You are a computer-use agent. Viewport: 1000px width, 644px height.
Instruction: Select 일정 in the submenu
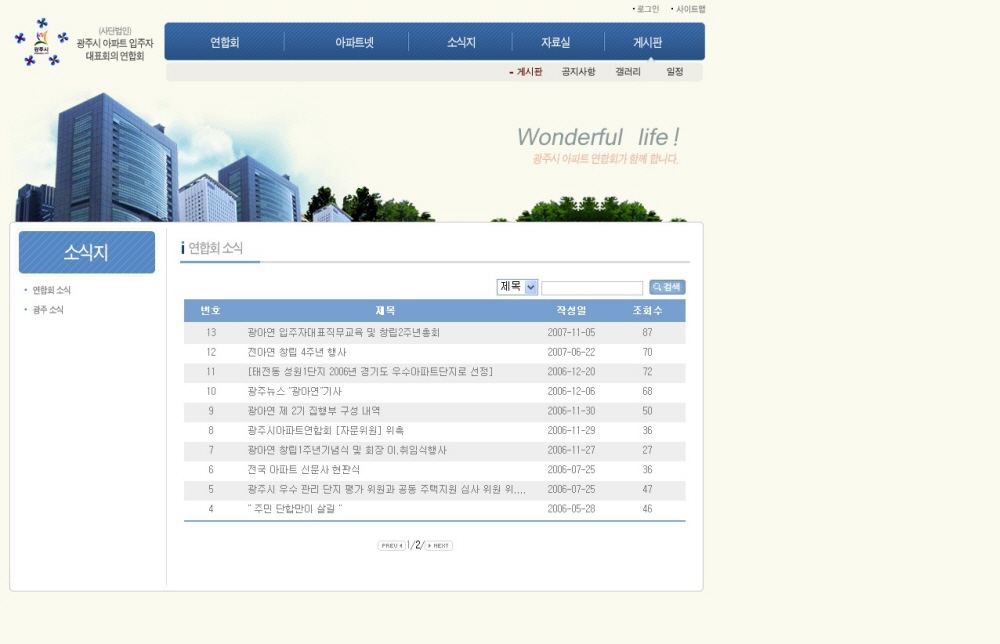point(675,72)
